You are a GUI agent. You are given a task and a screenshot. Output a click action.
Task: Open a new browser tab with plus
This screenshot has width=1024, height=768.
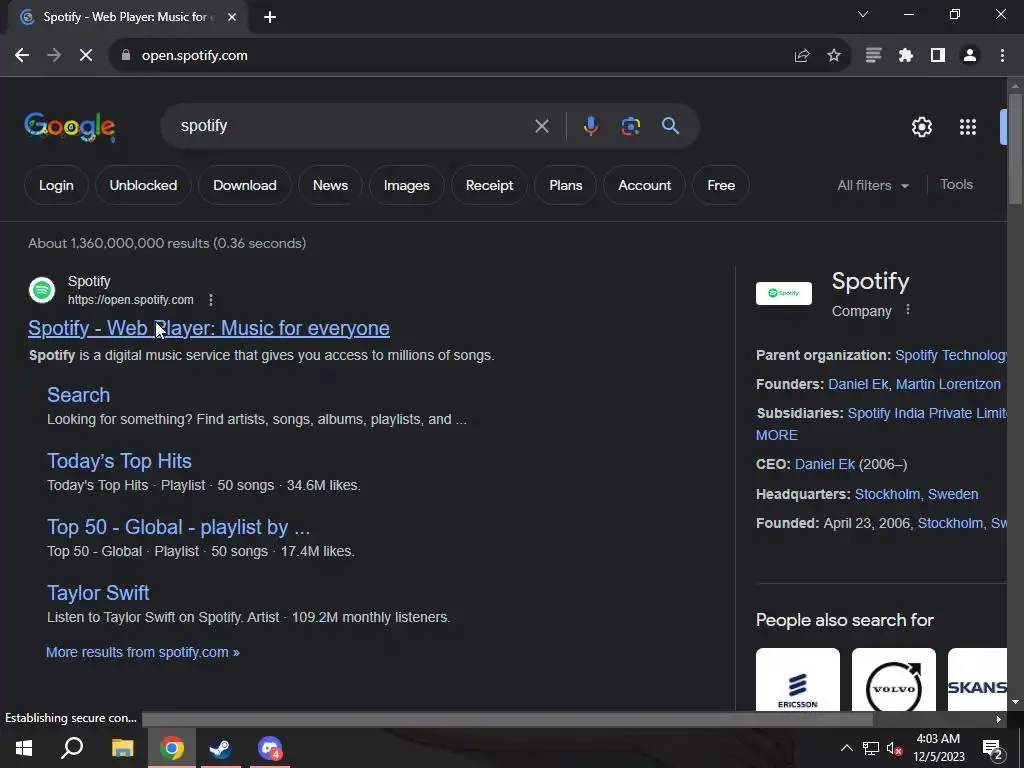click(270, 17)
